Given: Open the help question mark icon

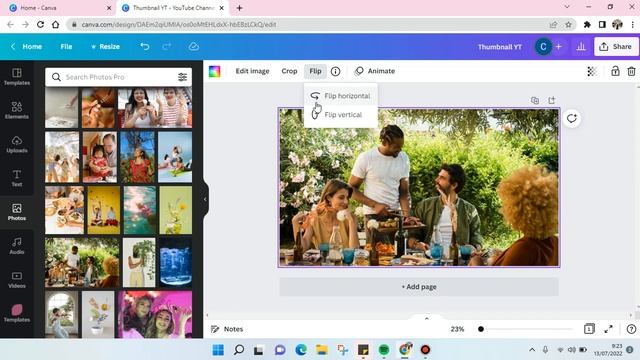Looking at the screenshot, I should [x=631, y=329].
